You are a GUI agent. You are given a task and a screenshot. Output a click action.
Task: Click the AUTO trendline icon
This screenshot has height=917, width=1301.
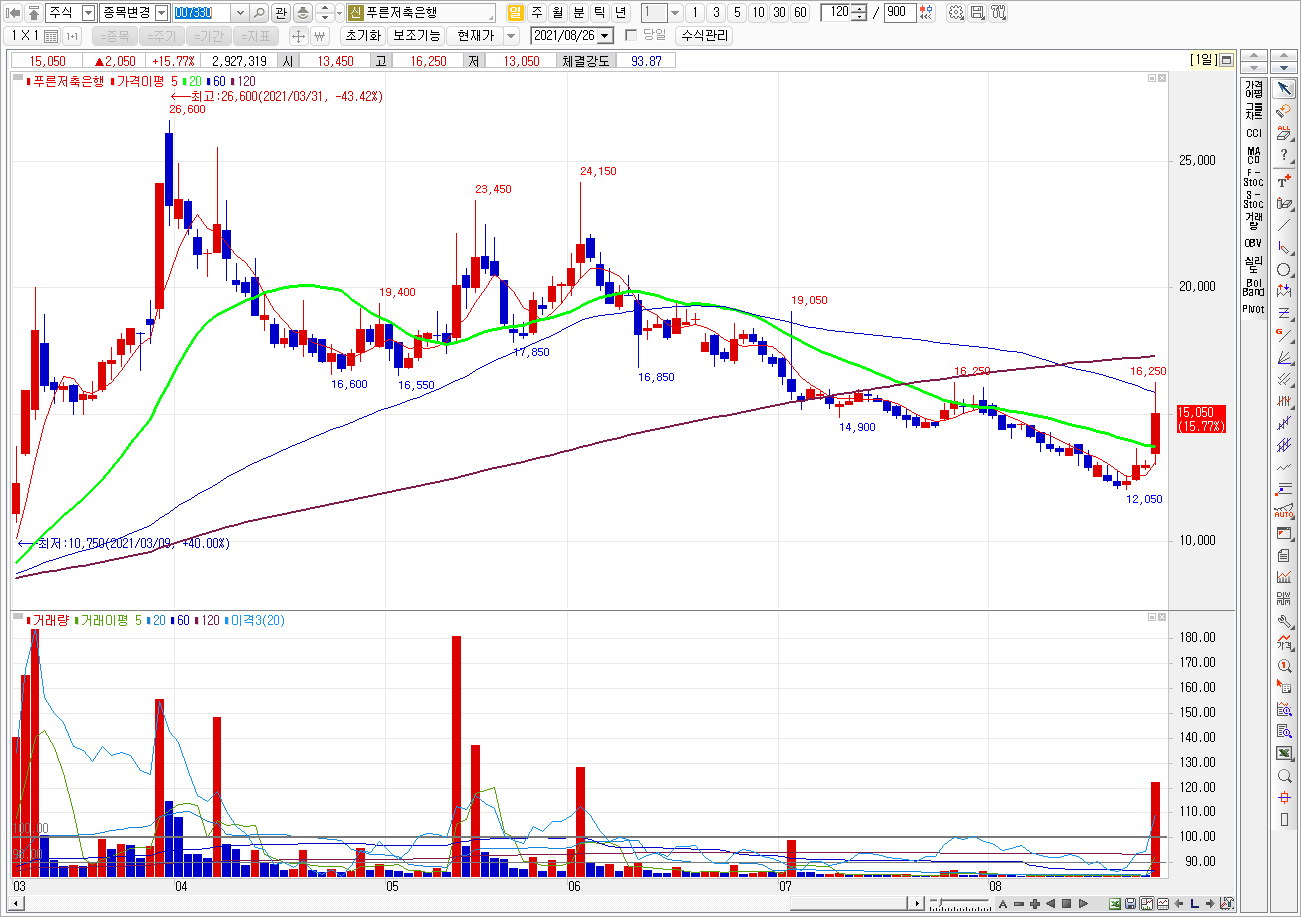tap(1285, 510)
